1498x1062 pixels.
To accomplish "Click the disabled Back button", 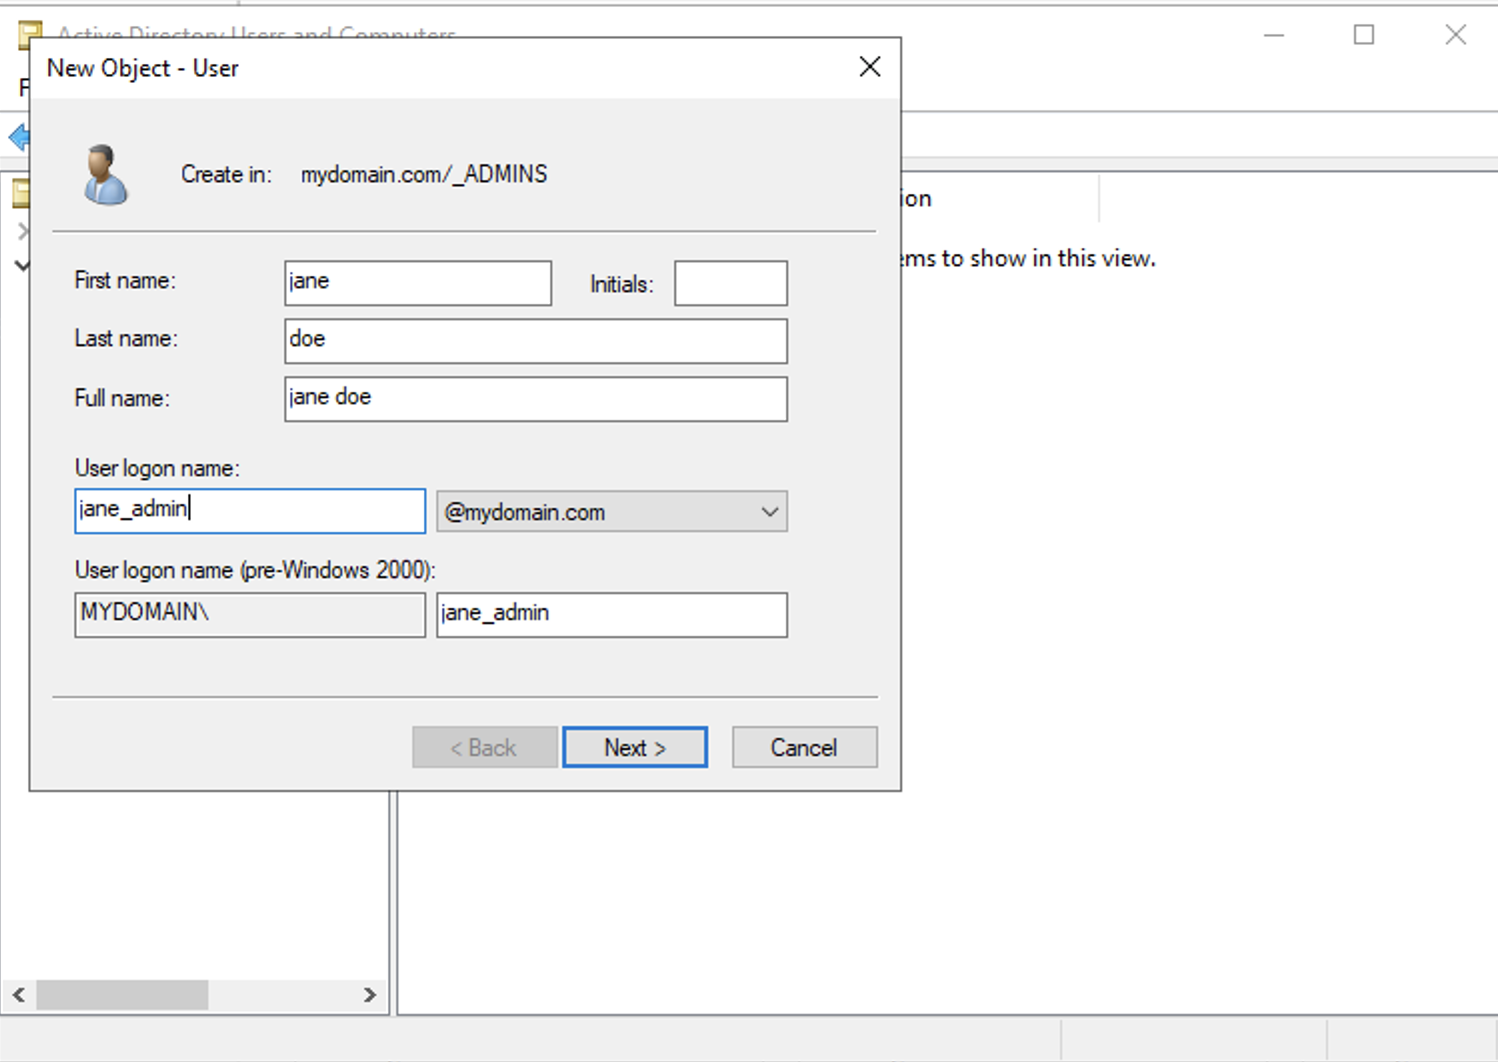I will tap(485, 747).
